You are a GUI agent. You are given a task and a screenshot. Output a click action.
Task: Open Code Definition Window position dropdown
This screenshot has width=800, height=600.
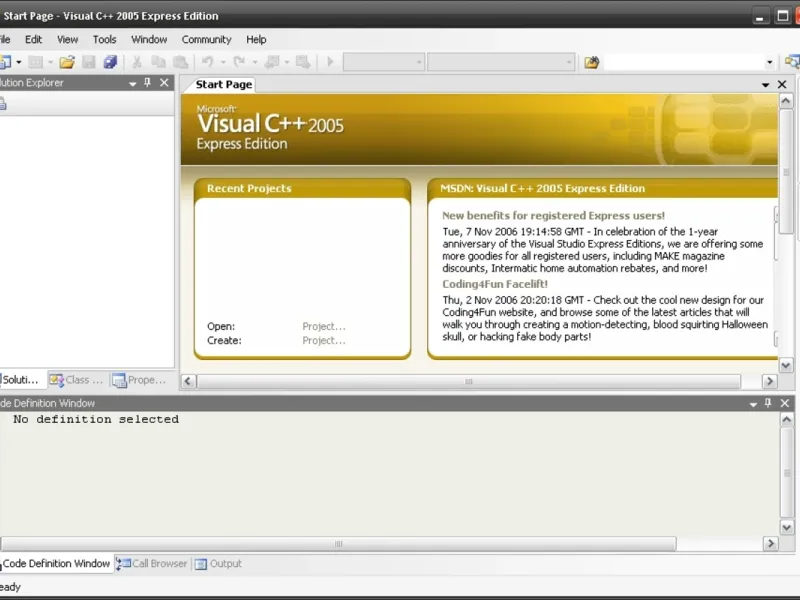753,404
